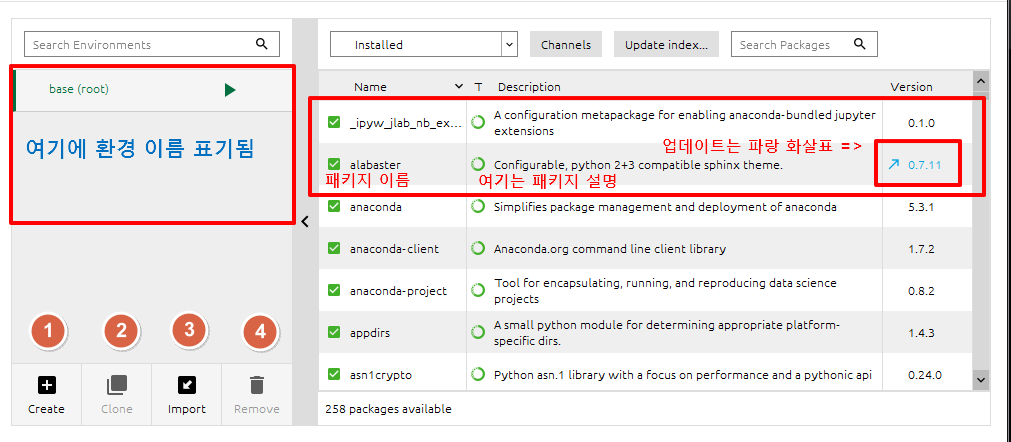Select the base (root) environment
The width and height of the screenshot is (1011, 442).
pyautogui.click(x=153, y=90)
